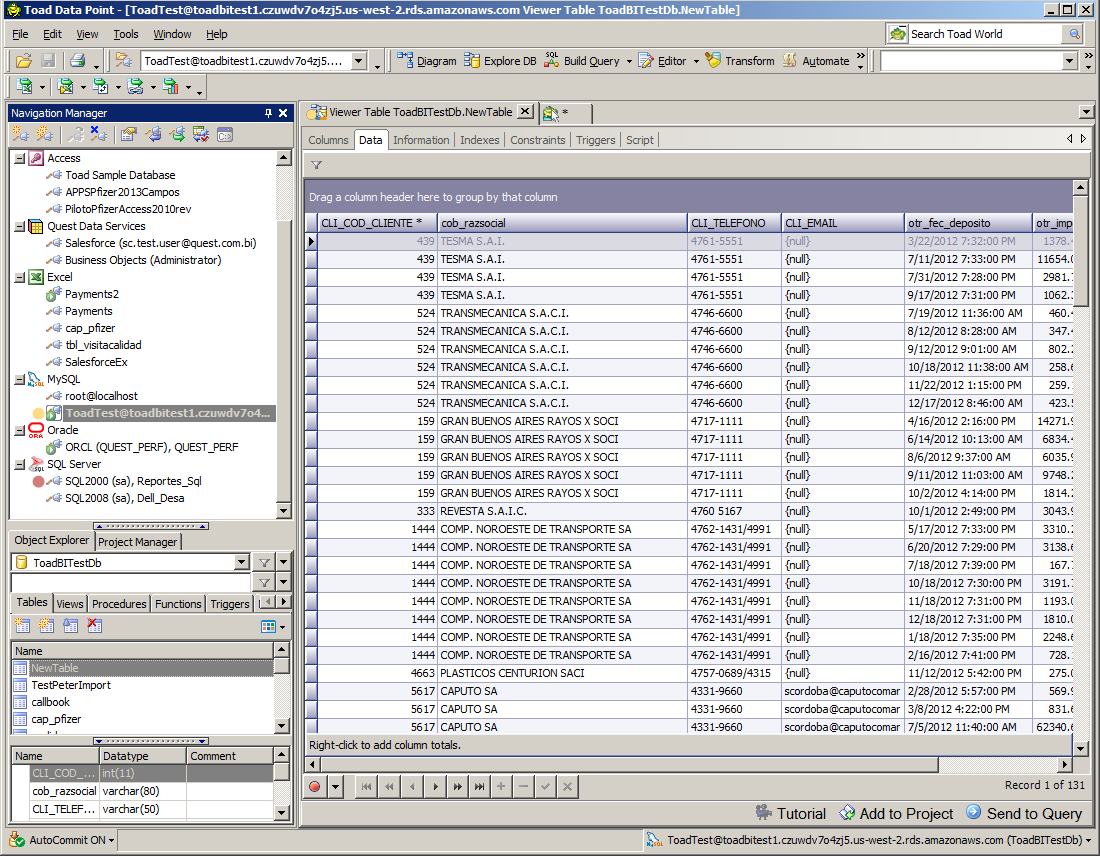Click in the Search Toad World field
Viewport: 1100px width, 856px height.
click(x=986, y=34)
